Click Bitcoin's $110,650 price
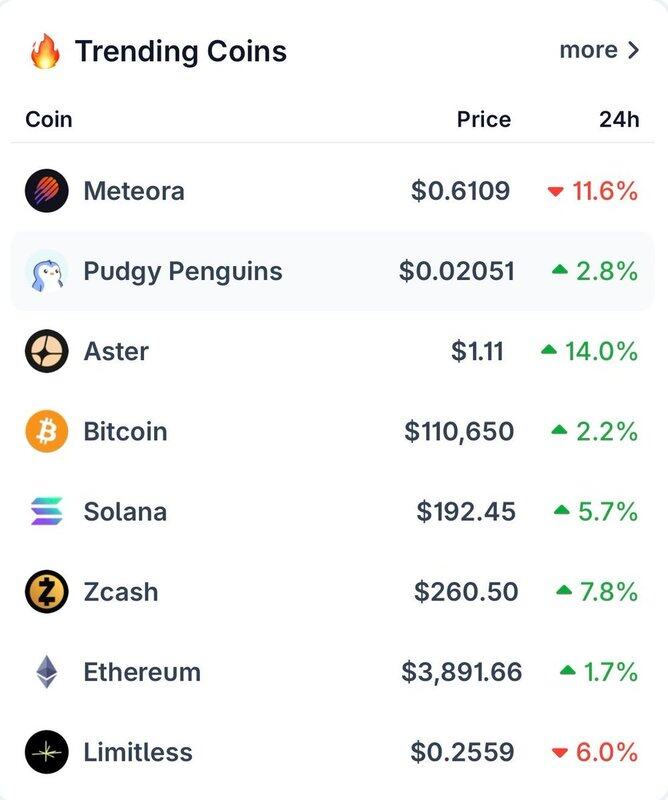This screenshot has height=800, width=668. tap(459, 432)
